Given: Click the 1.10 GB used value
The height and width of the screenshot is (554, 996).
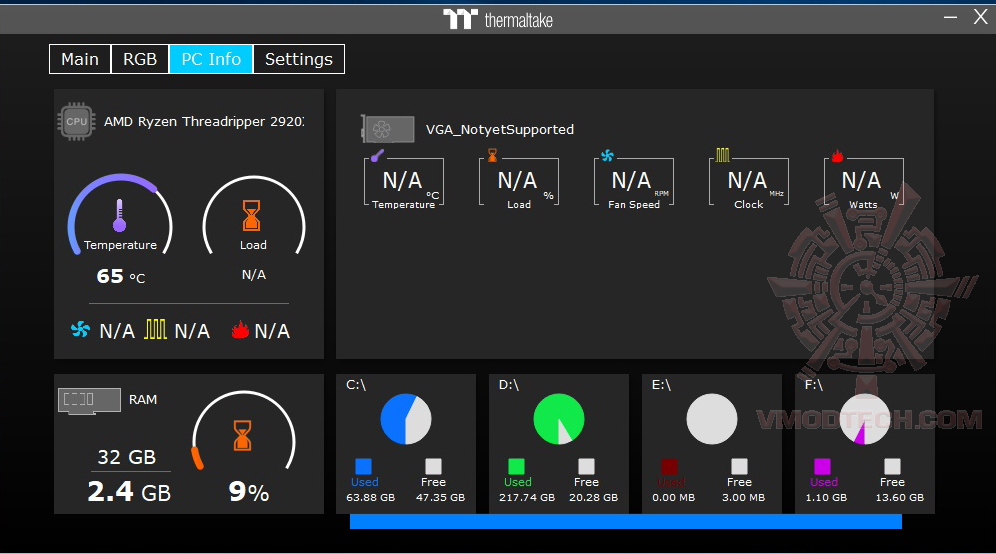Looking at the screenshot, I should 826,497.
